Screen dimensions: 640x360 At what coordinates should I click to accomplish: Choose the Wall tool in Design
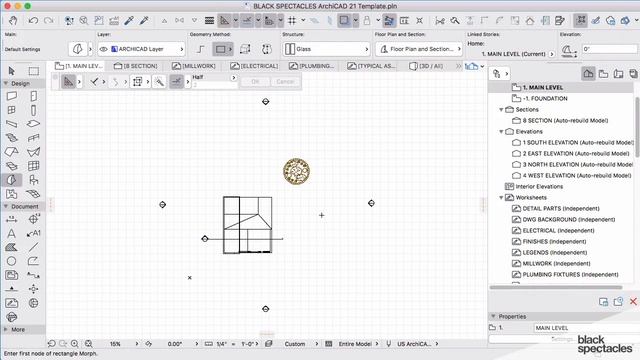coord(11,96)
